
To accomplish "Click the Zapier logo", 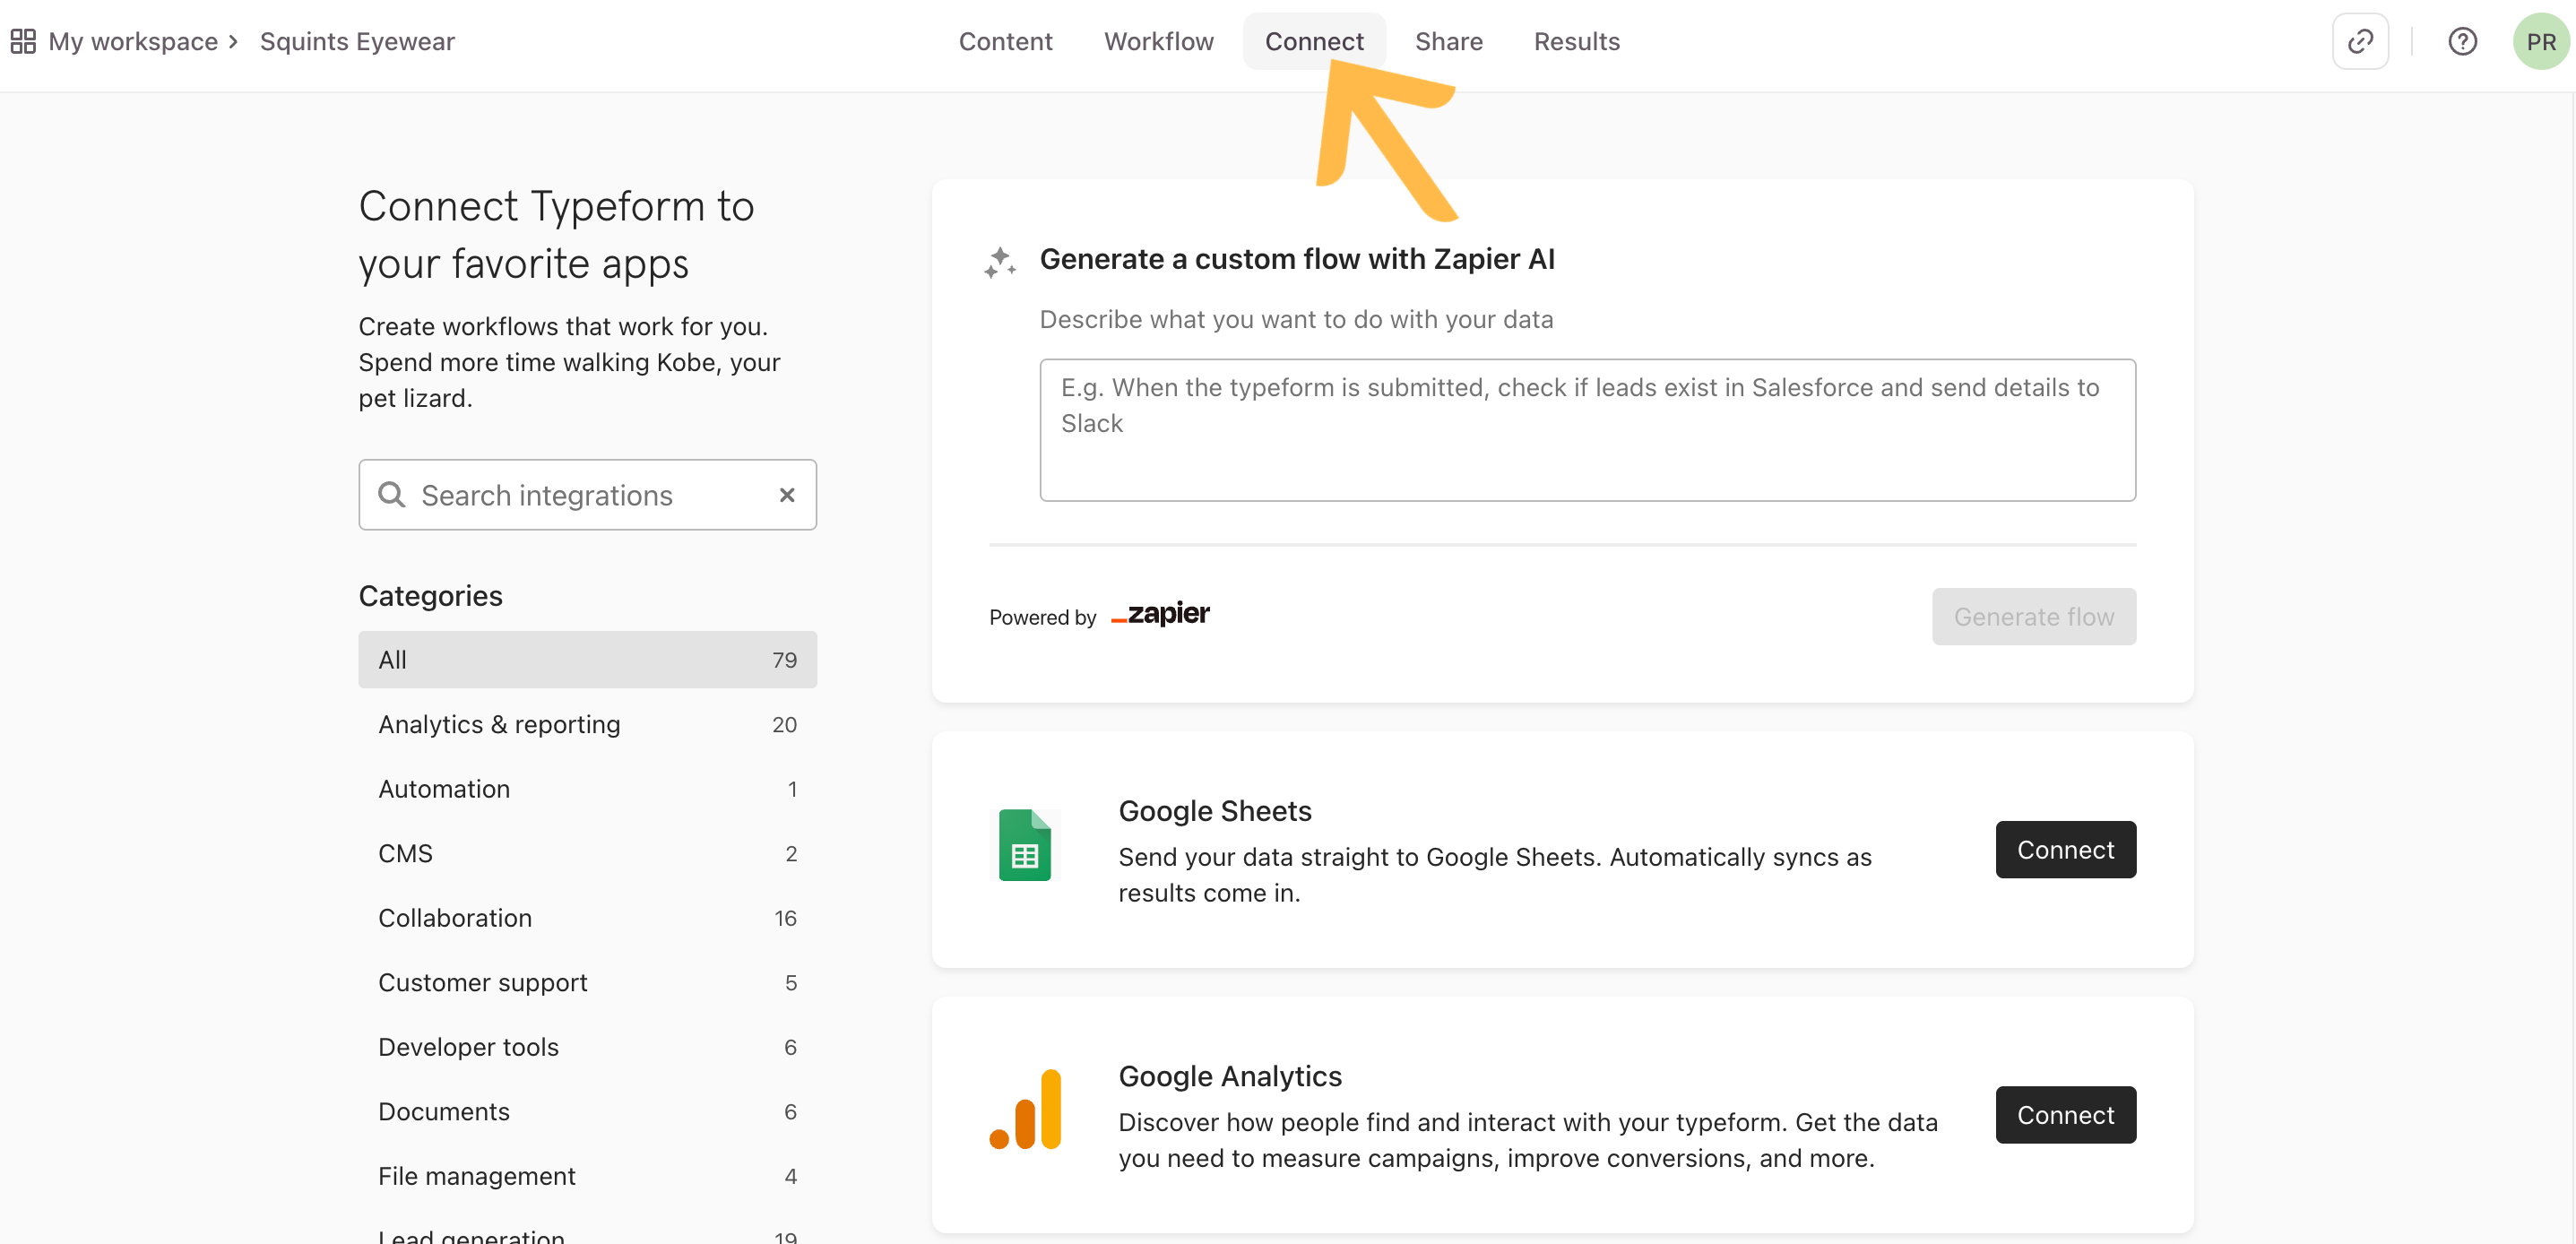I will [1160, 614].
